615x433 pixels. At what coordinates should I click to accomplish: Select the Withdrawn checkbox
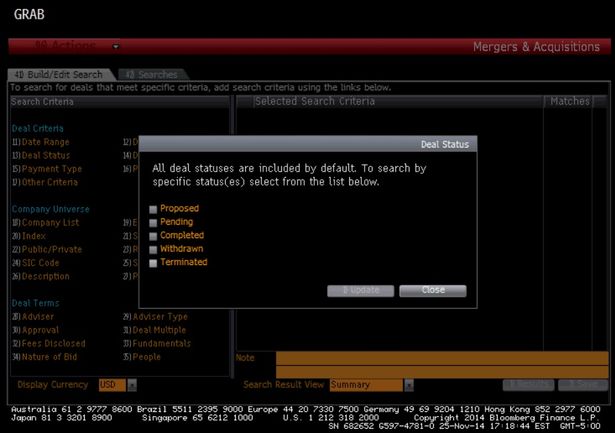[153, 249]
